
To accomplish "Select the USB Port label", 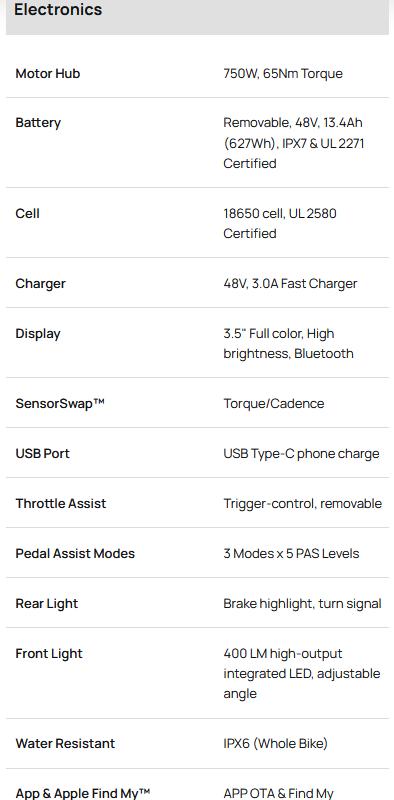I will pos(42,454).
